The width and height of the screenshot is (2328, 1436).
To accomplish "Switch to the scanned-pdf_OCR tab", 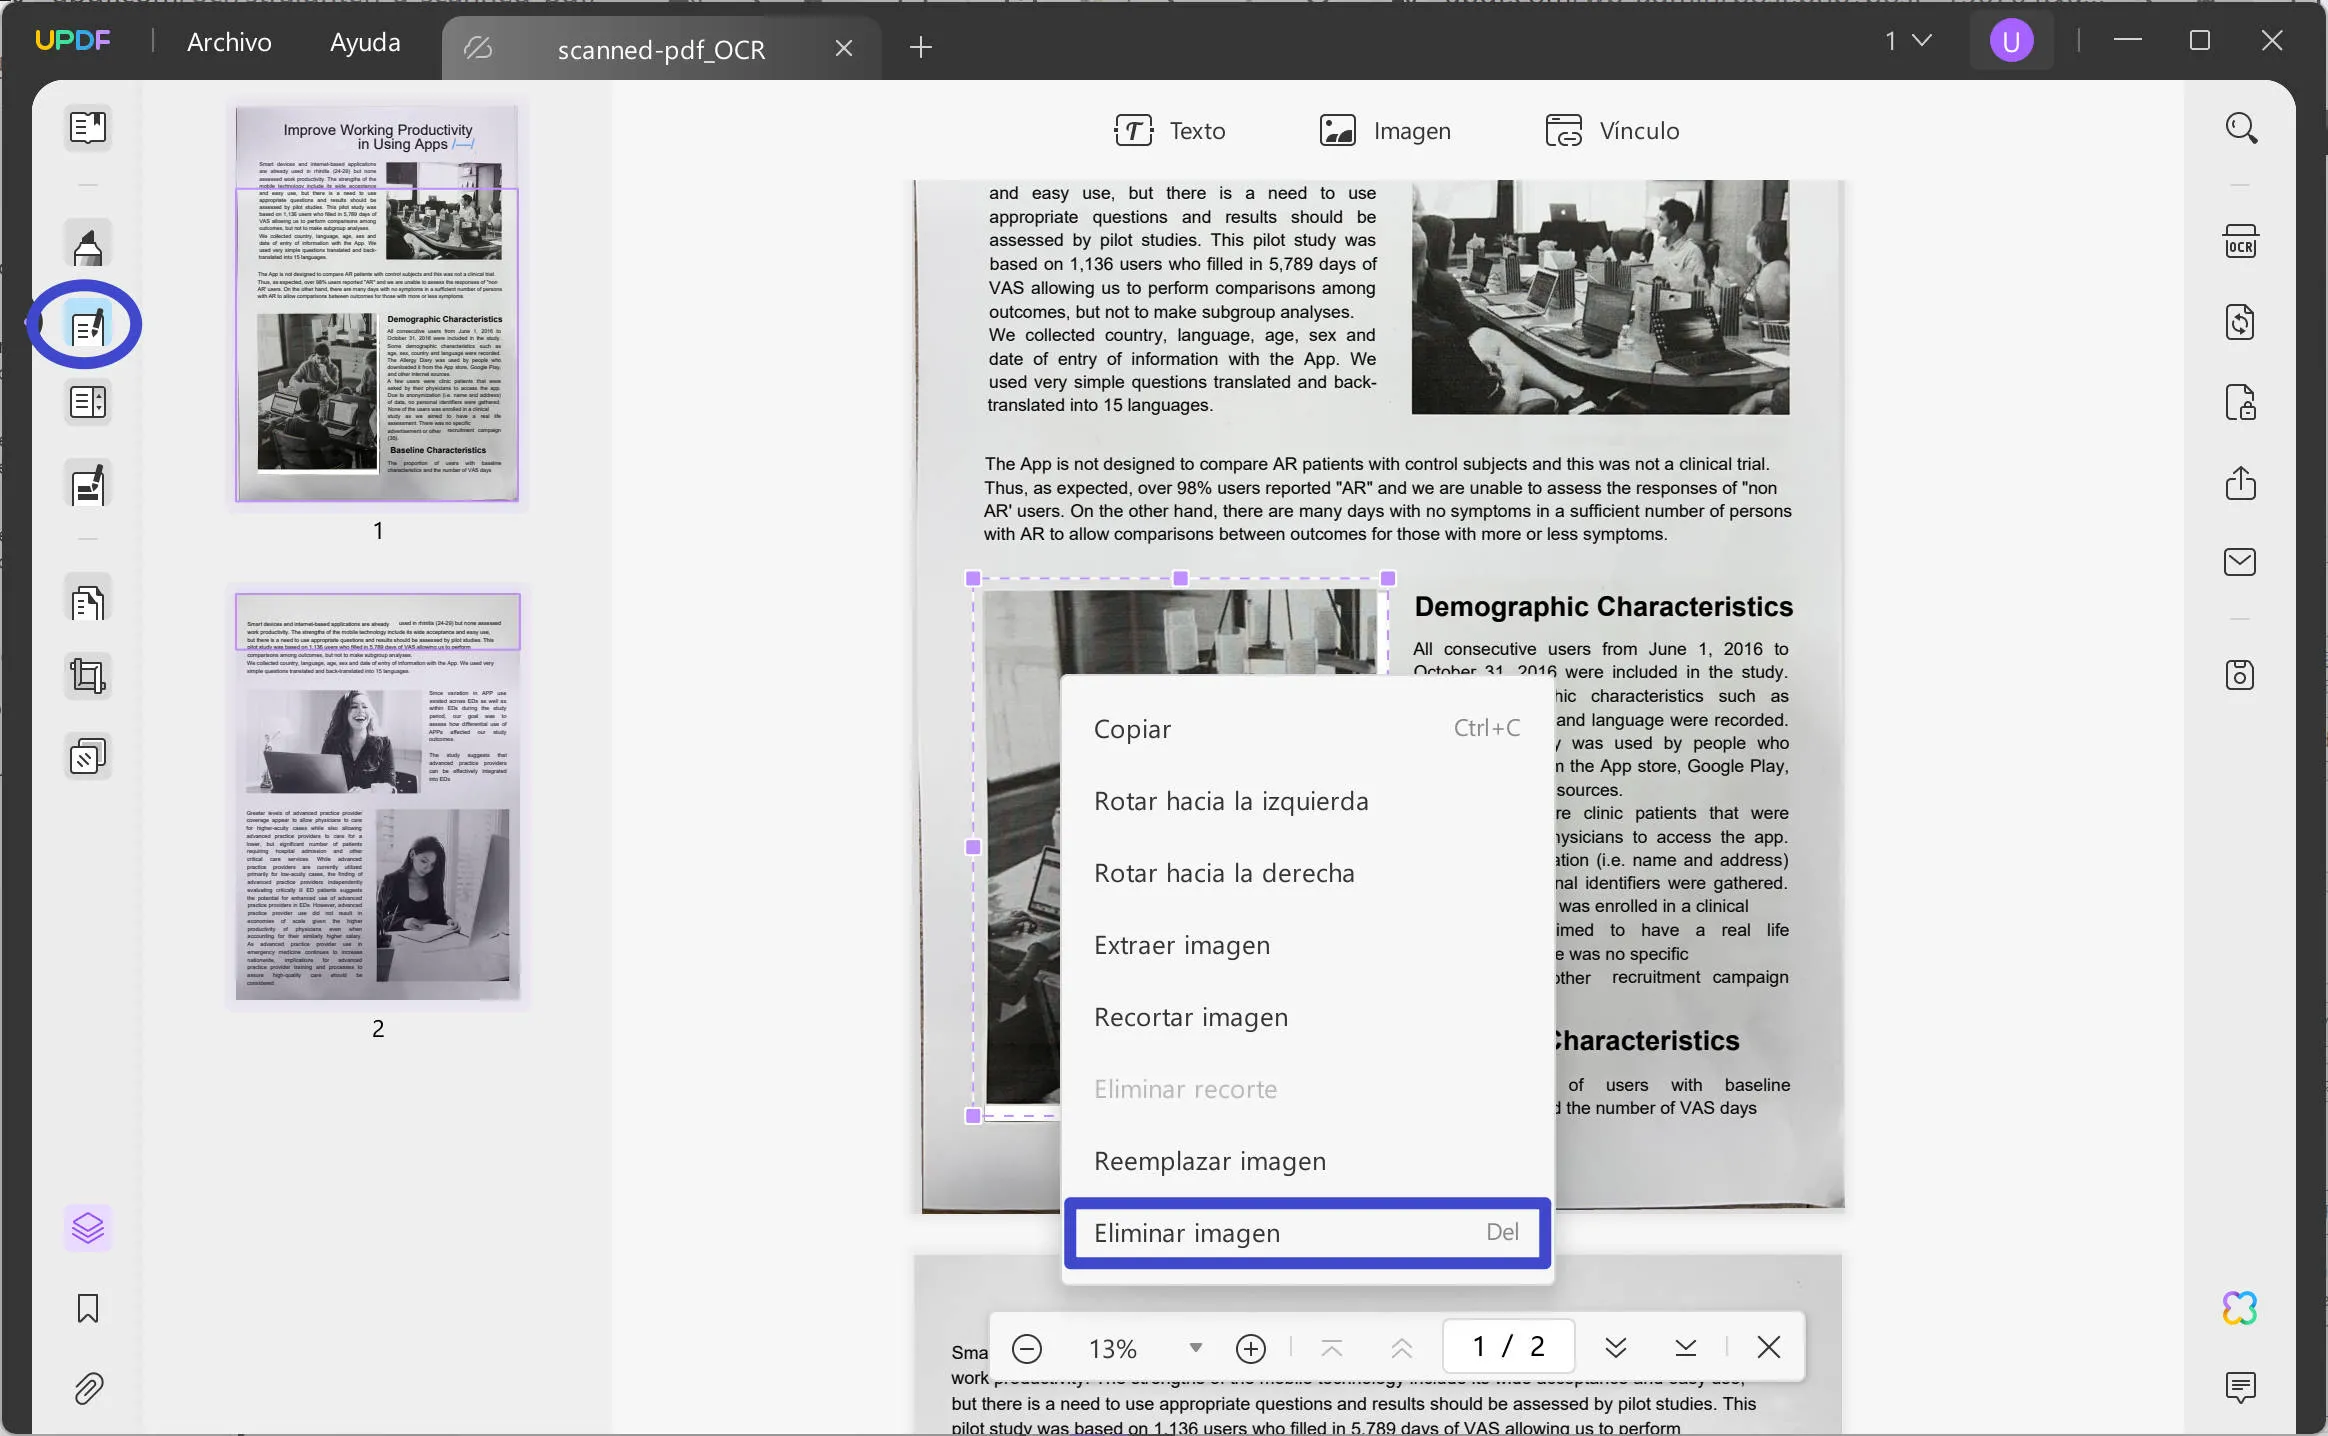I will [661, 49].
